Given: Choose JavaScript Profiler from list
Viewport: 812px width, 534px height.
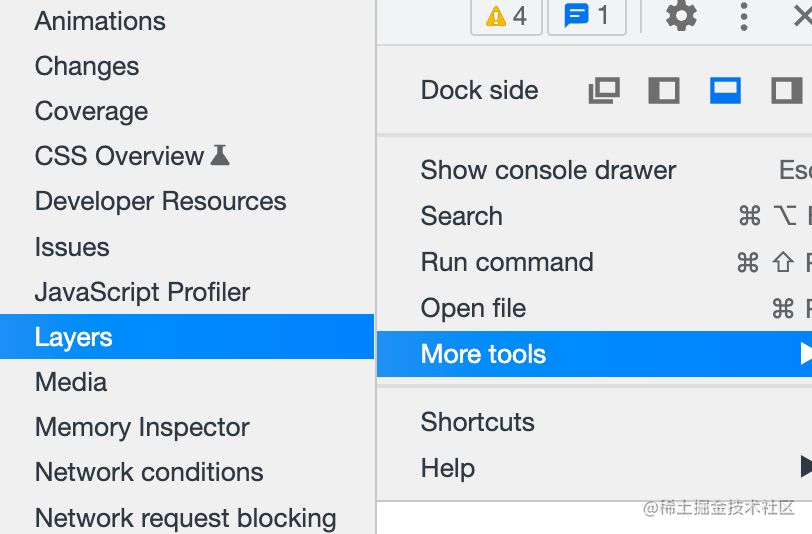Looking at the screenshot, I should [142, 292].
